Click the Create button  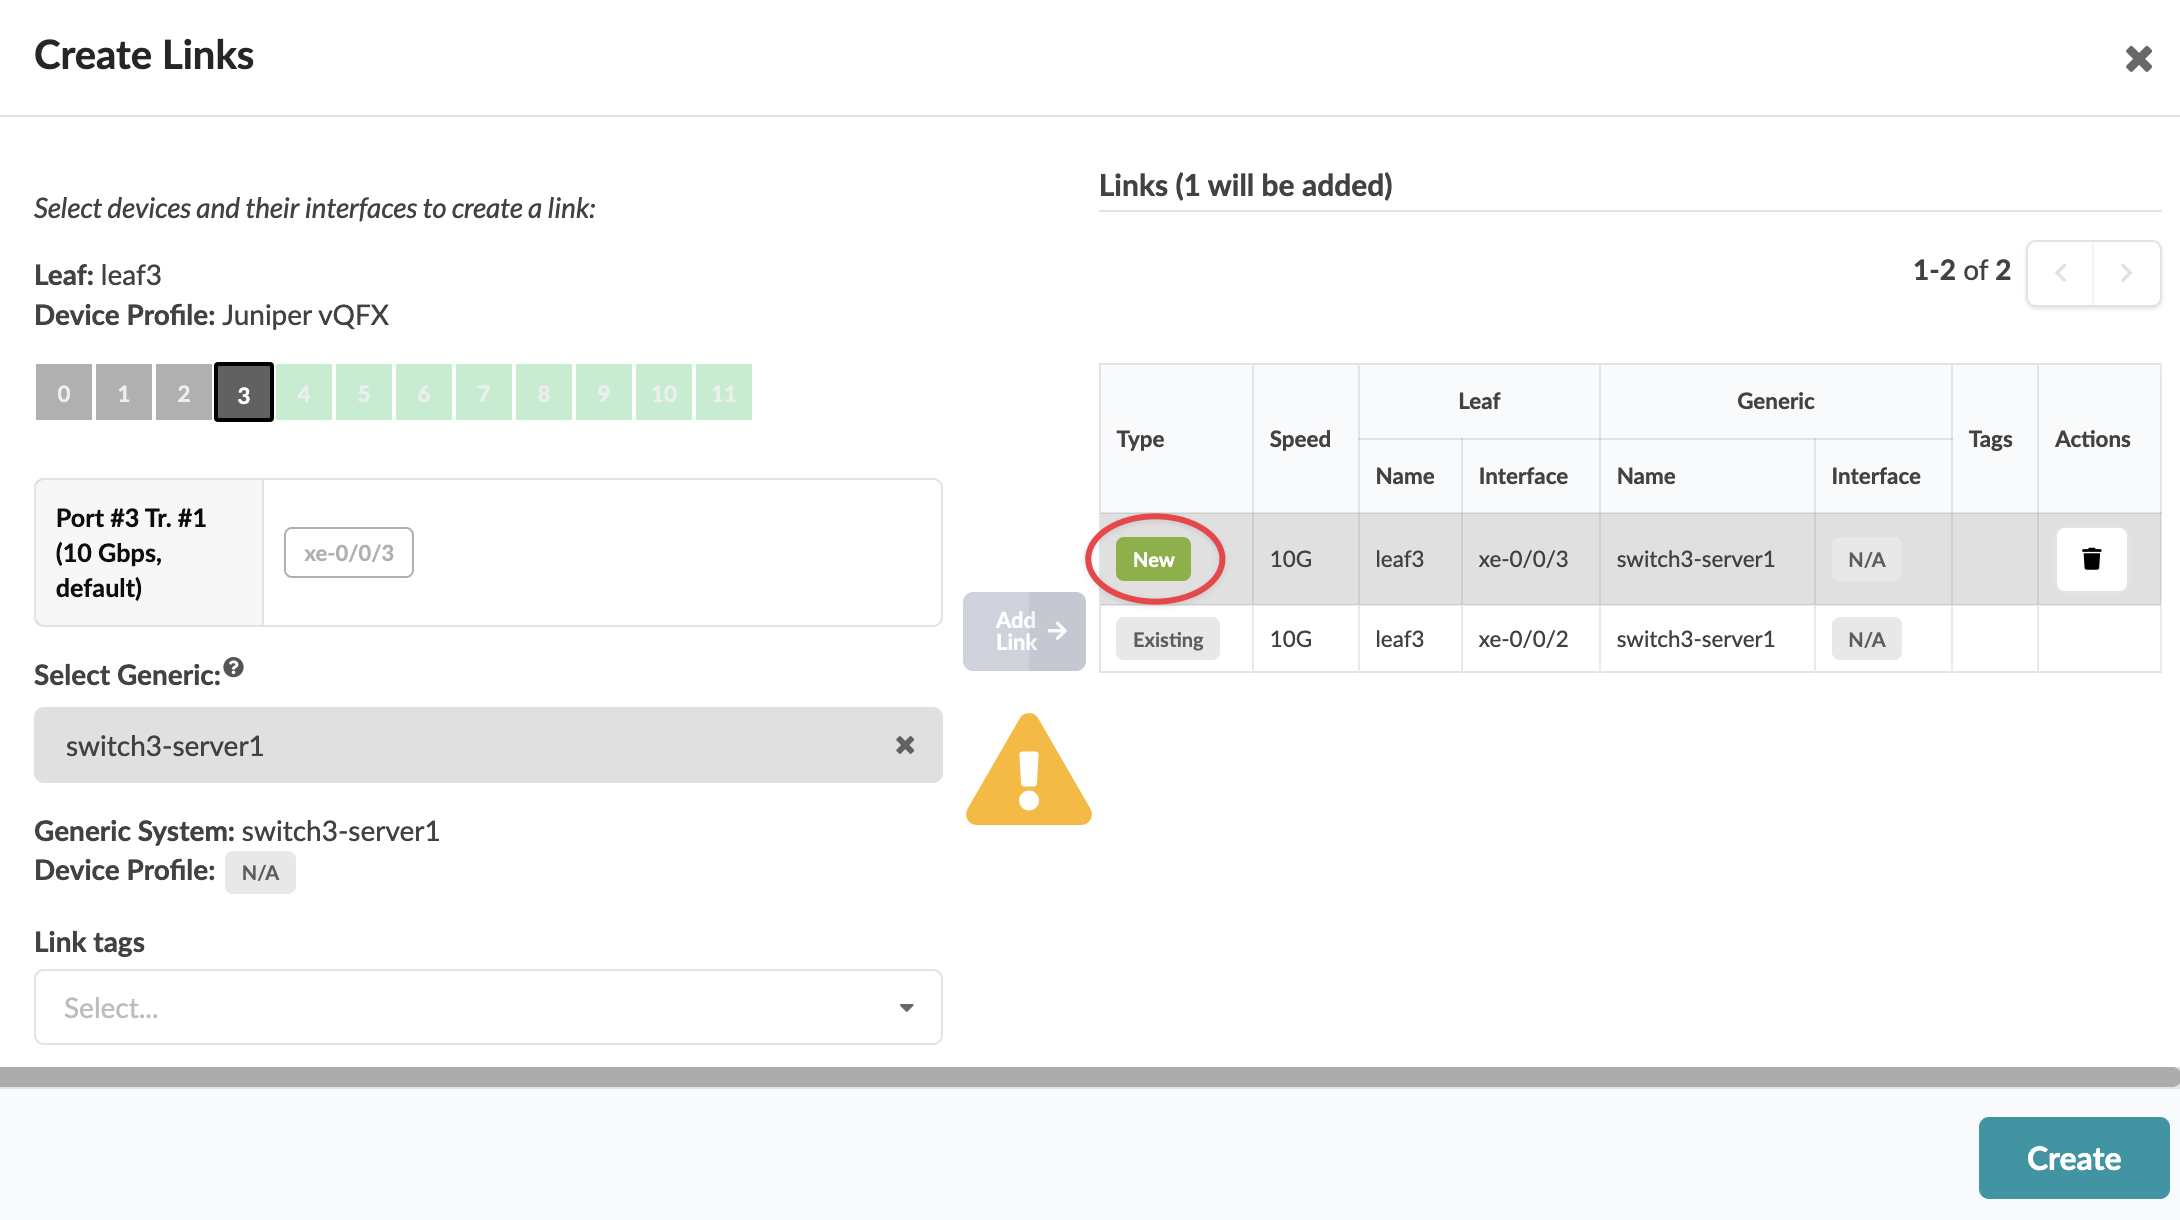click(2073, 1158)
